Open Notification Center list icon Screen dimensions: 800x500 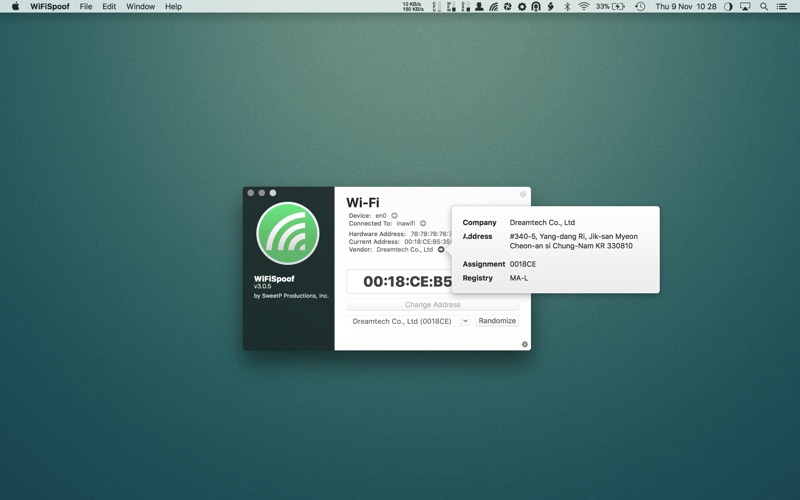pyautogui.click(x=782, y=7)
